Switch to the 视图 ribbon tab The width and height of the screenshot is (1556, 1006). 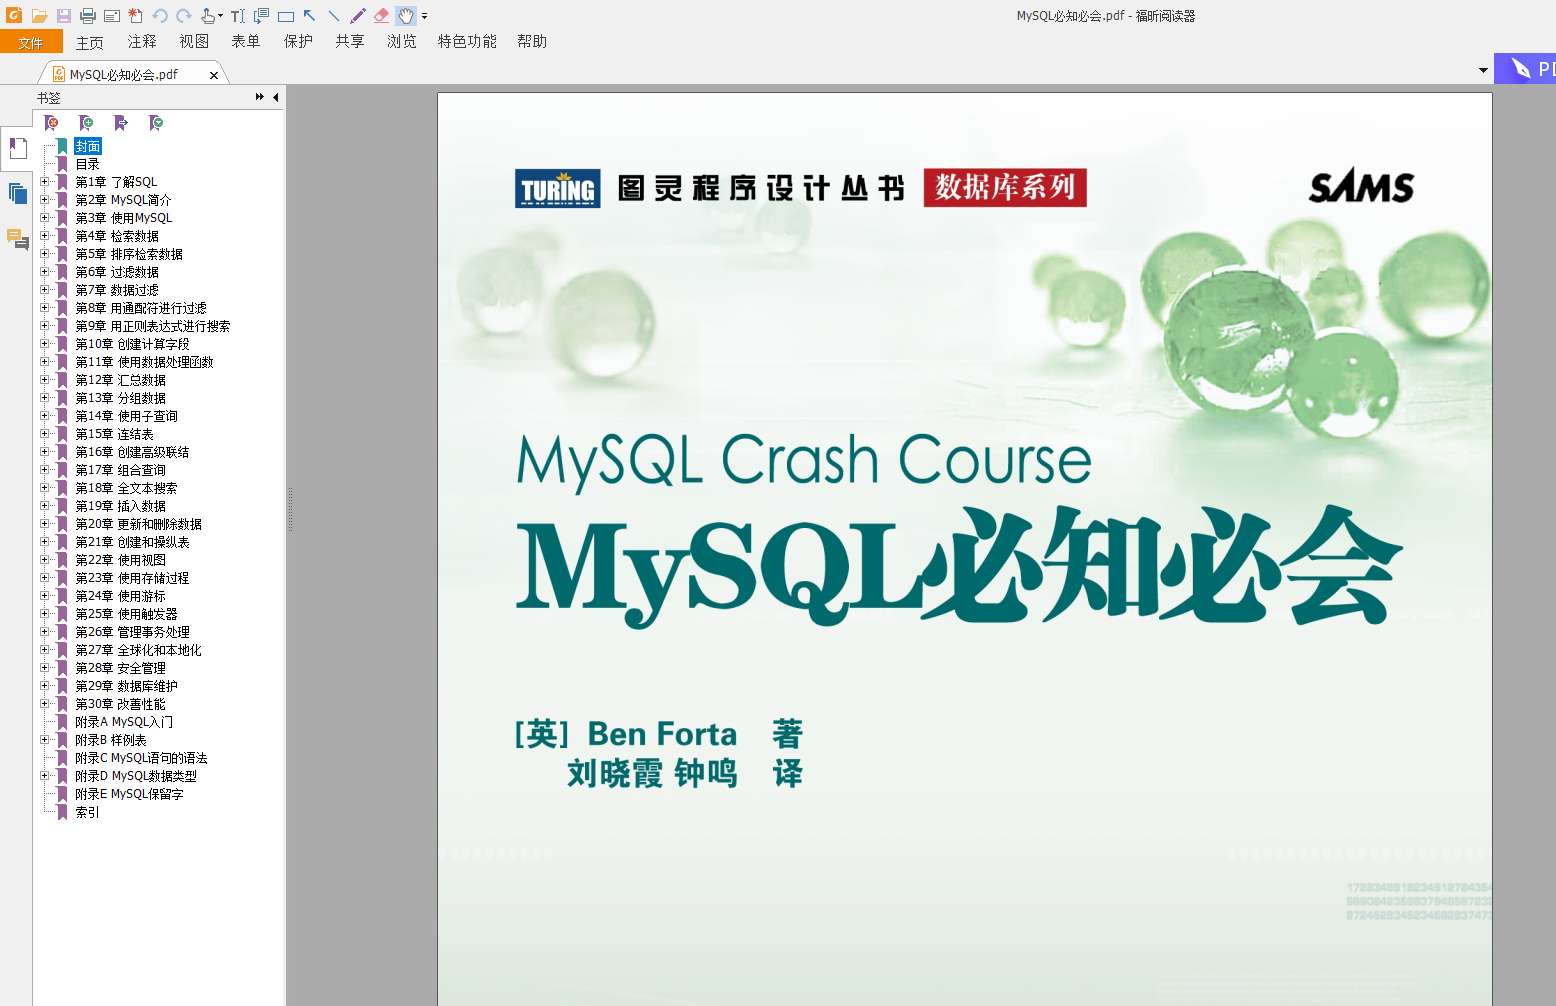[194, 41]
